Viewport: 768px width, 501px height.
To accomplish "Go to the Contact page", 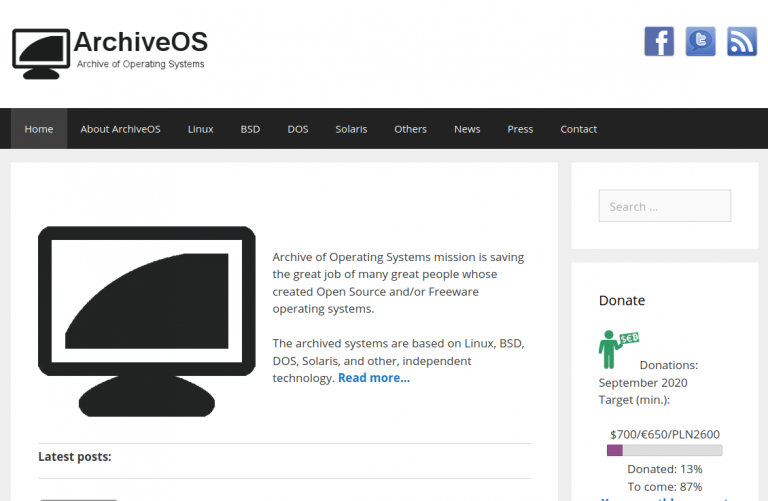I will pos(578,129).
